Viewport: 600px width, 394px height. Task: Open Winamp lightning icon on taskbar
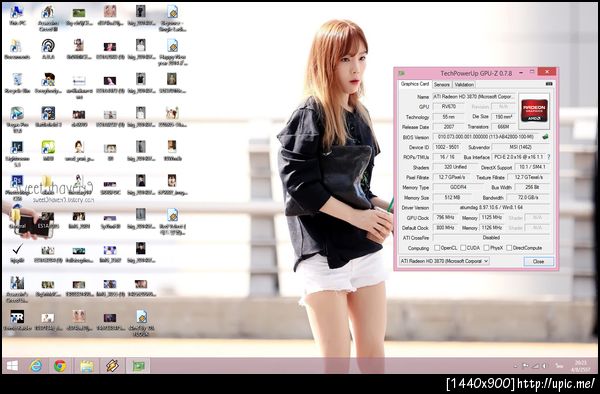click(x=112, y=366)
